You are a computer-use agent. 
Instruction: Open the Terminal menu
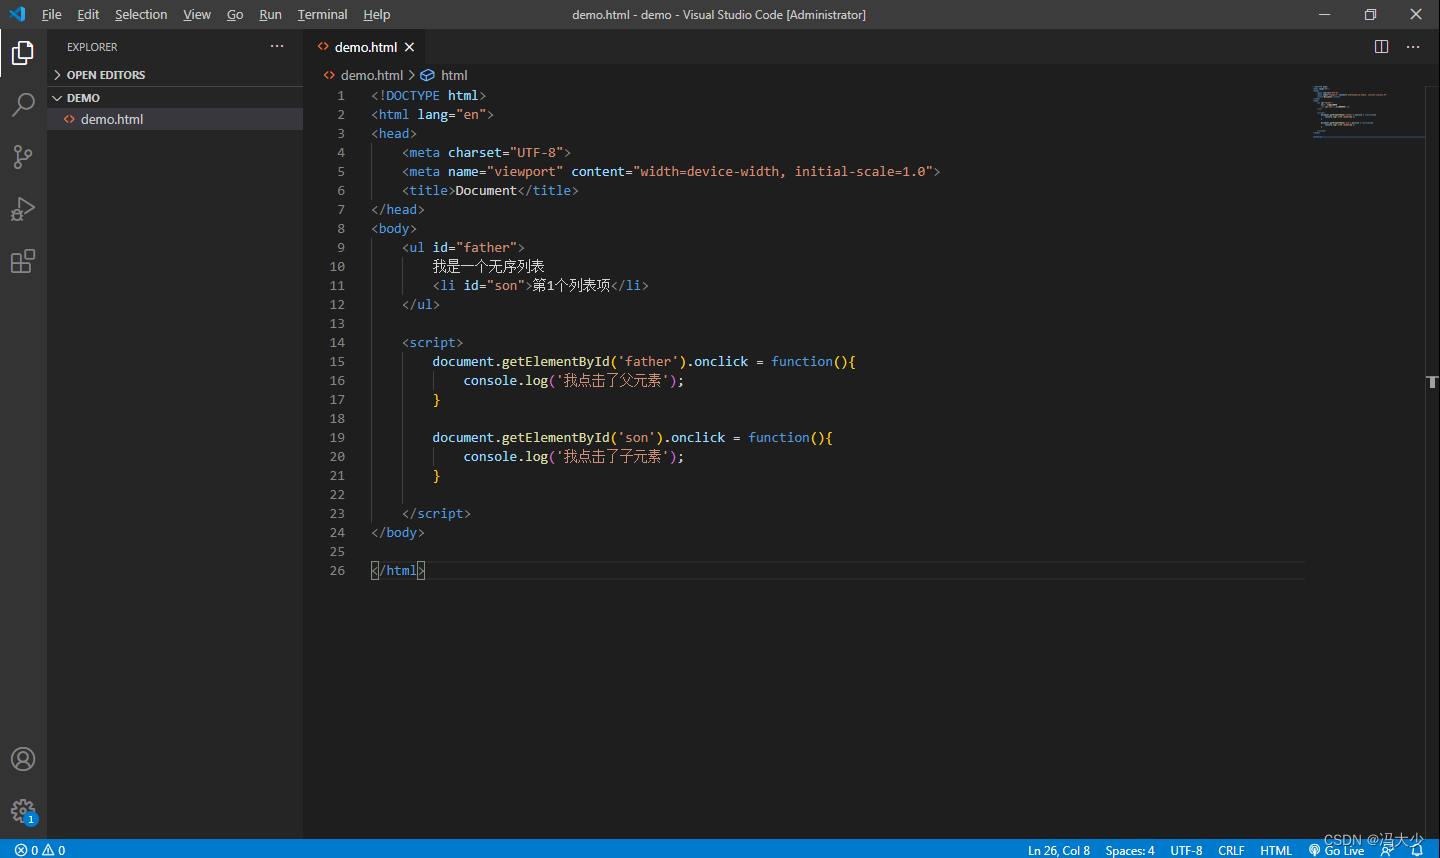click(x=322, y=14)
